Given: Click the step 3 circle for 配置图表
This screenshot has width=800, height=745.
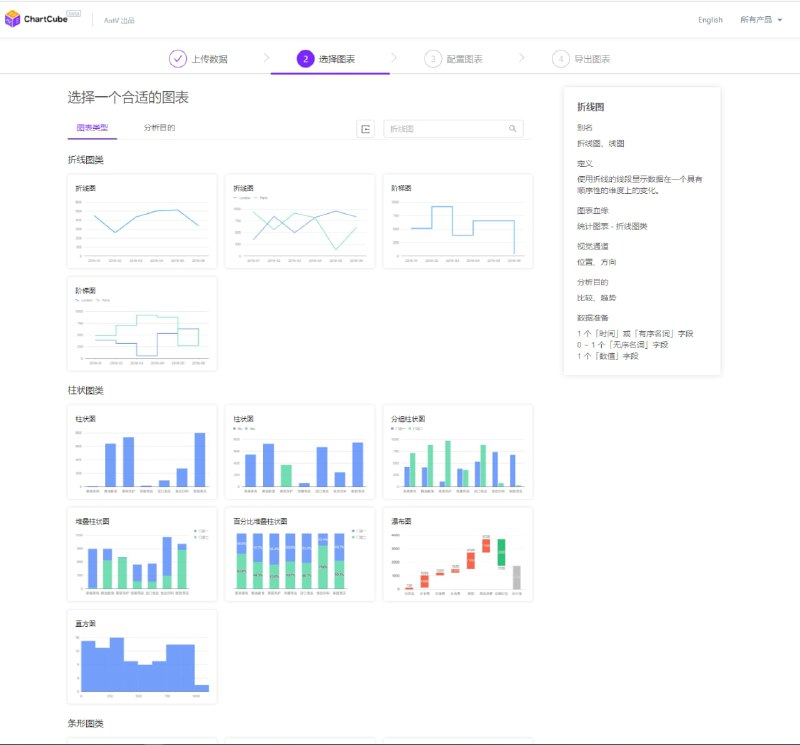Looking at the screenshot, I should (x=432, y=59).
